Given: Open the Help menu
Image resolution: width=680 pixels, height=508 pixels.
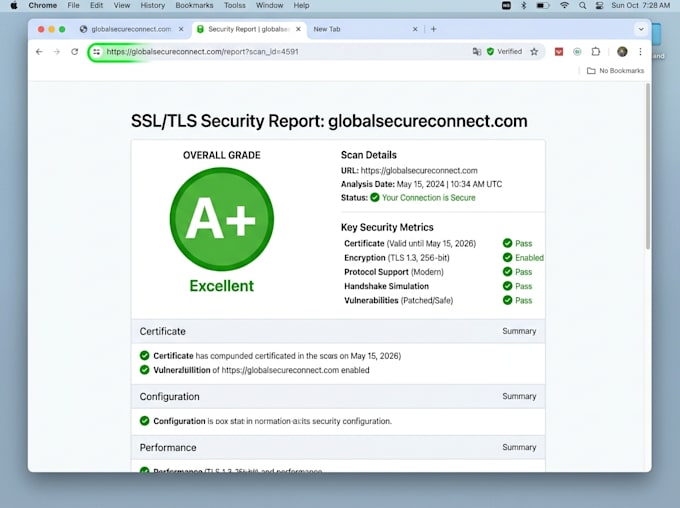Looking at the screenshot, I should click(301, 6).
